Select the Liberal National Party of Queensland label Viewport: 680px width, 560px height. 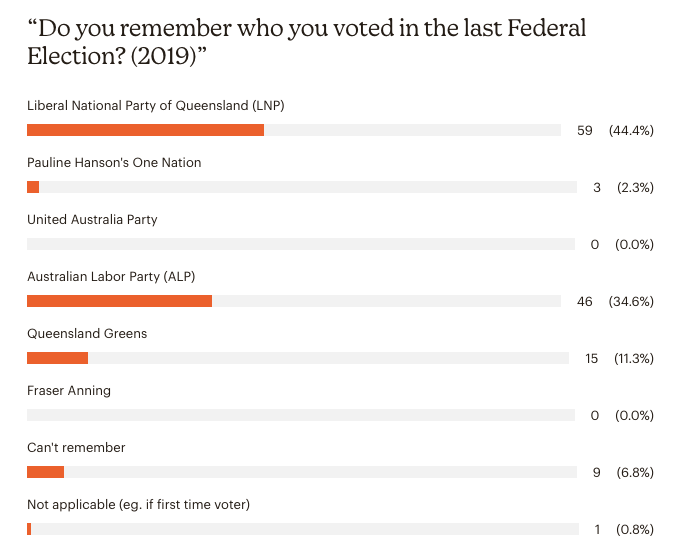coord(156,105)
